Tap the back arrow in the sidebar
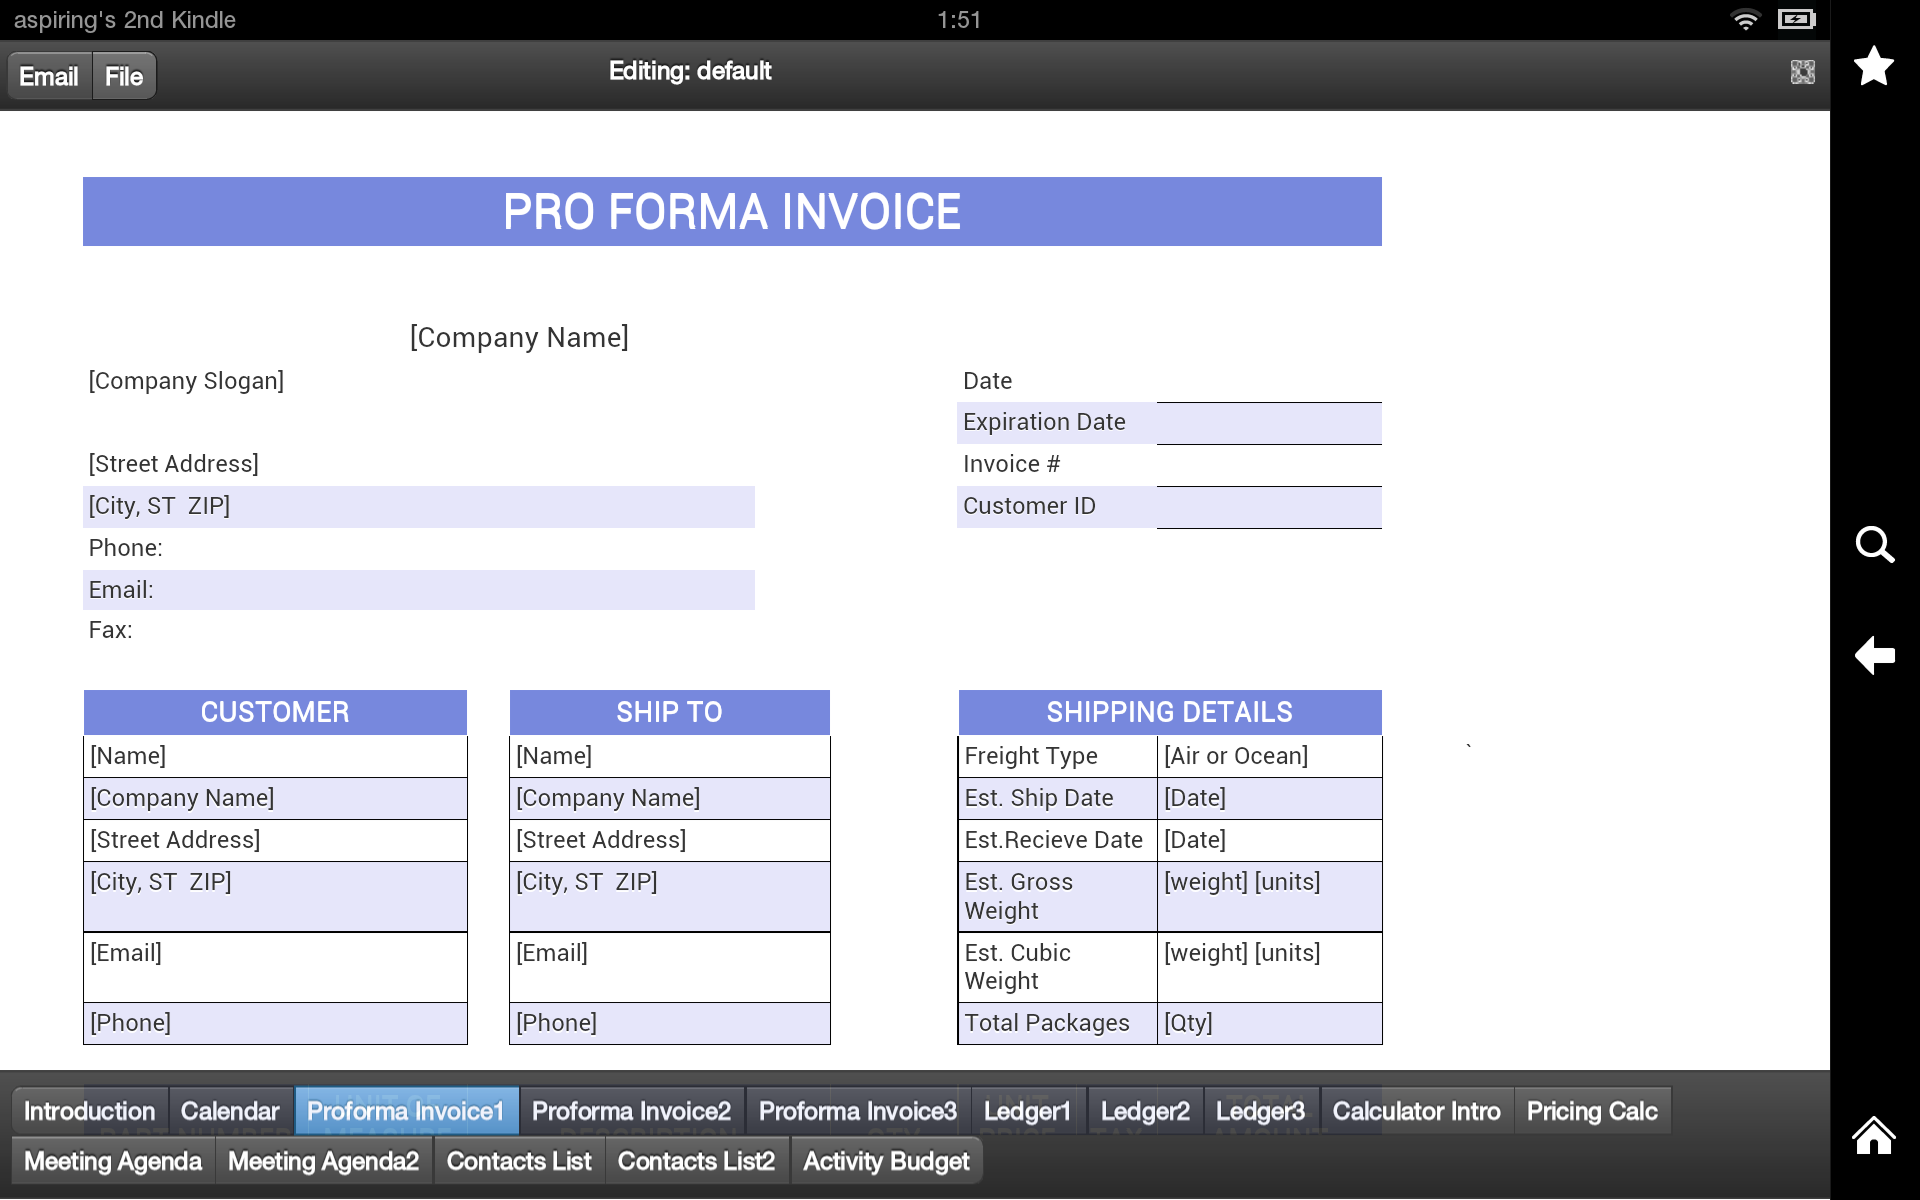1920x1200 pixels. (x=1875, y=655)
